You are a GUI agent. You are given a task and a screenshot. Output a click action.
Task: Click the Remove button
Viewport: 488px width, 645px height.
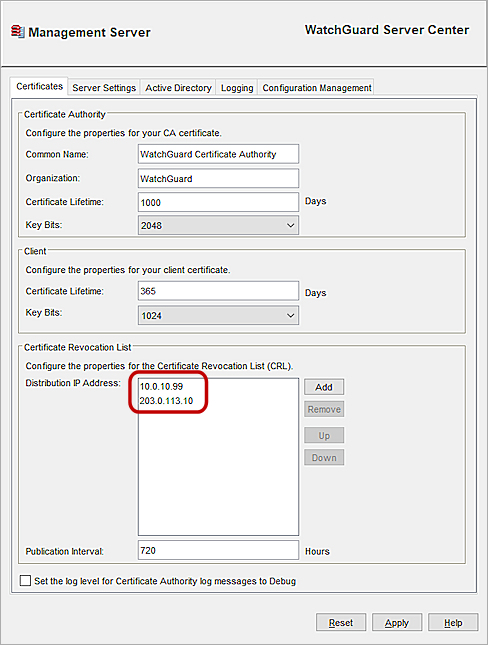point(324,409)
